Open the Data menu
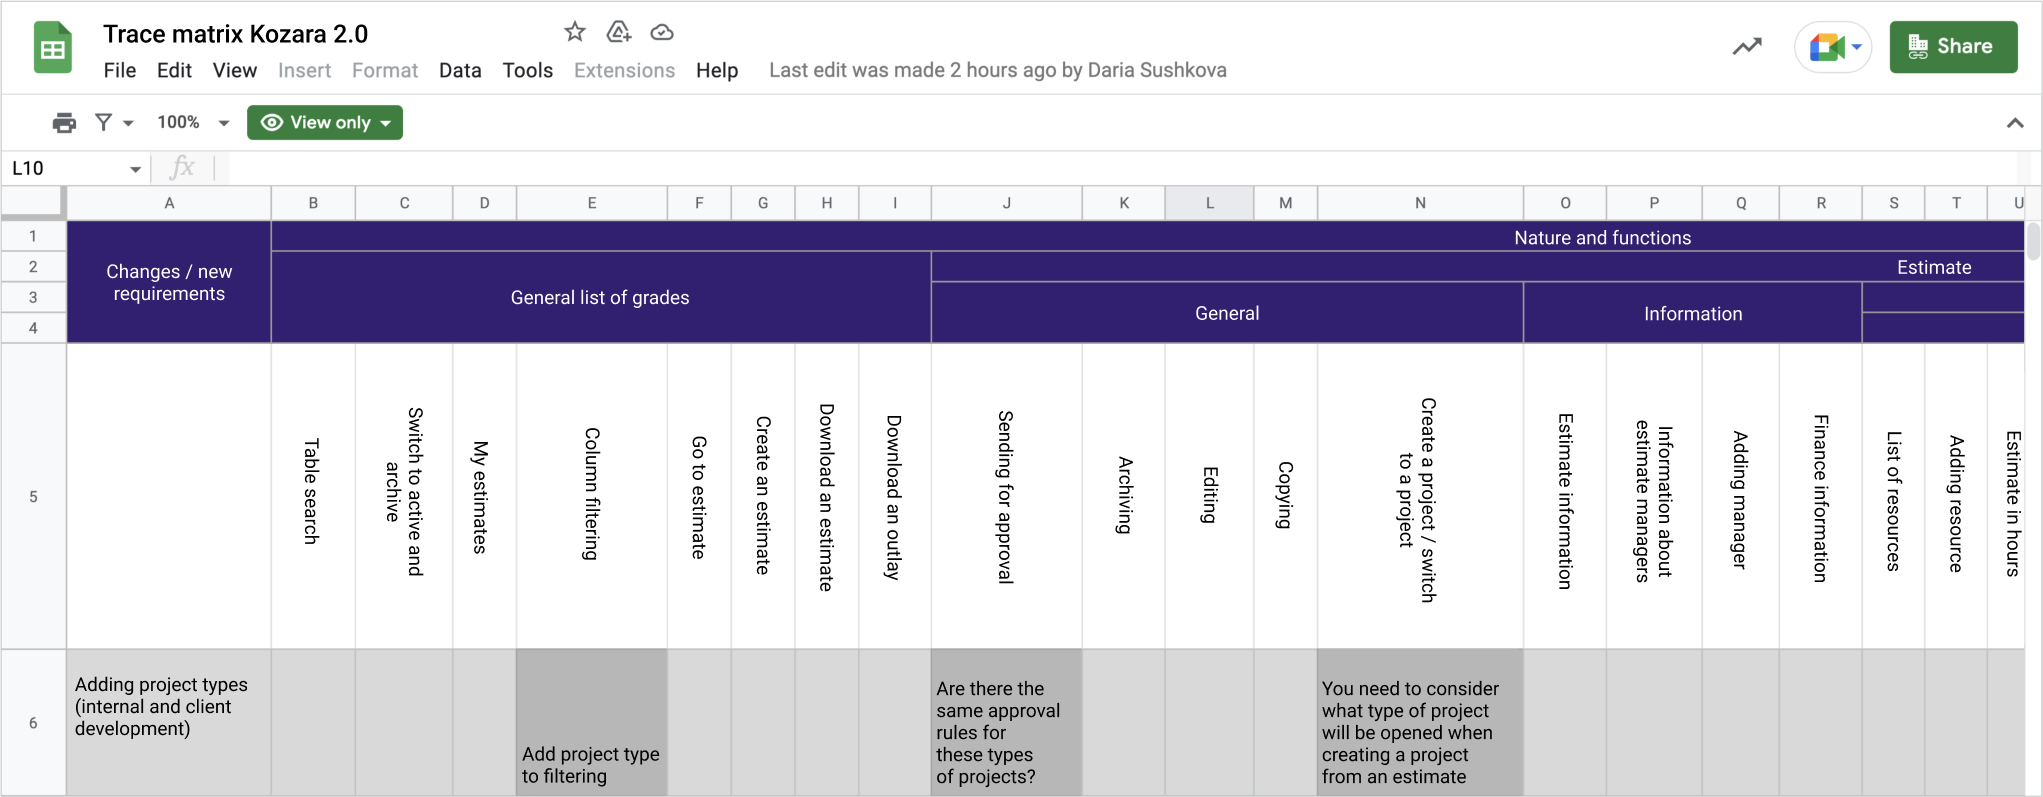This screenshot has height=797, width=2043. point(460,70)
